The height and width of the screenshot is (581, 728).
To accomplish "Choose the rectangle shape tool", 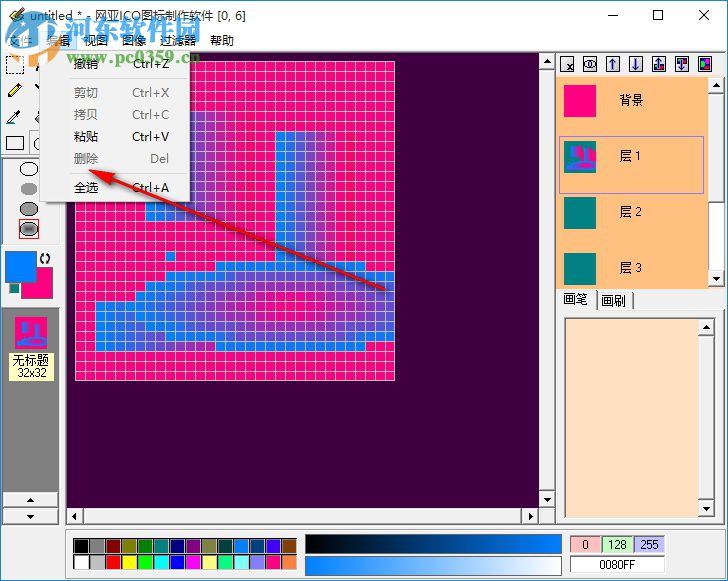I will click(x=15, y=143).
